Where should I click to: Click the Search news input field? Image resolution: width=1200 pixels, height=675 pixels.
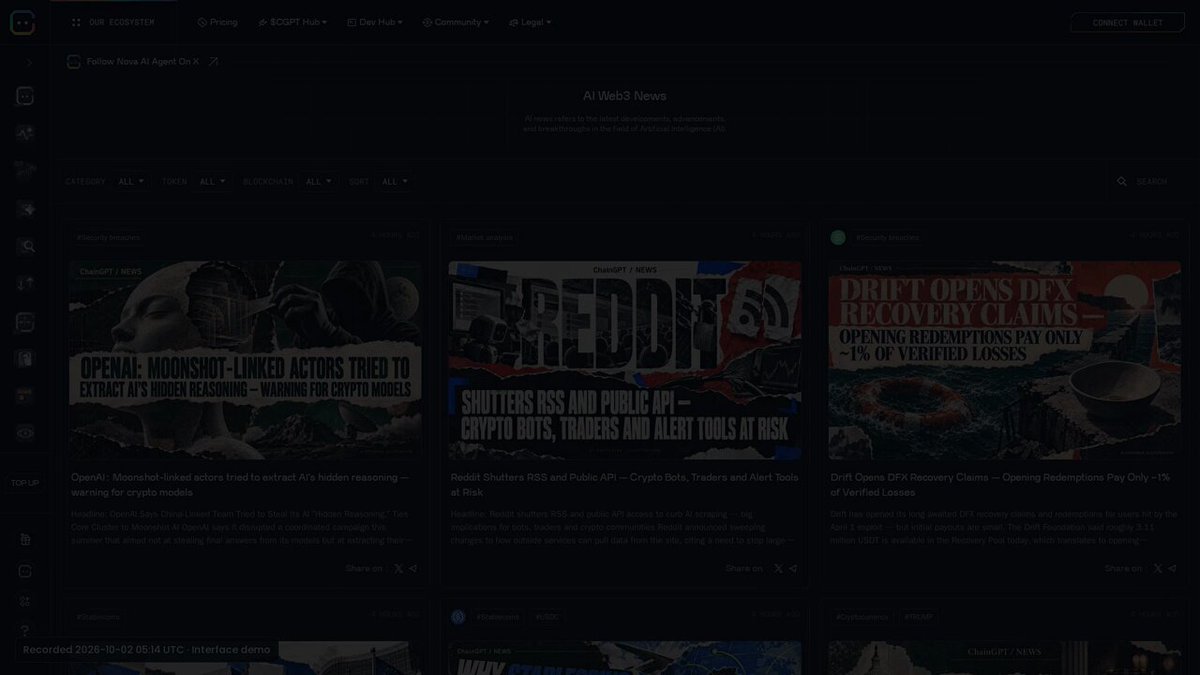point(1150,182)
